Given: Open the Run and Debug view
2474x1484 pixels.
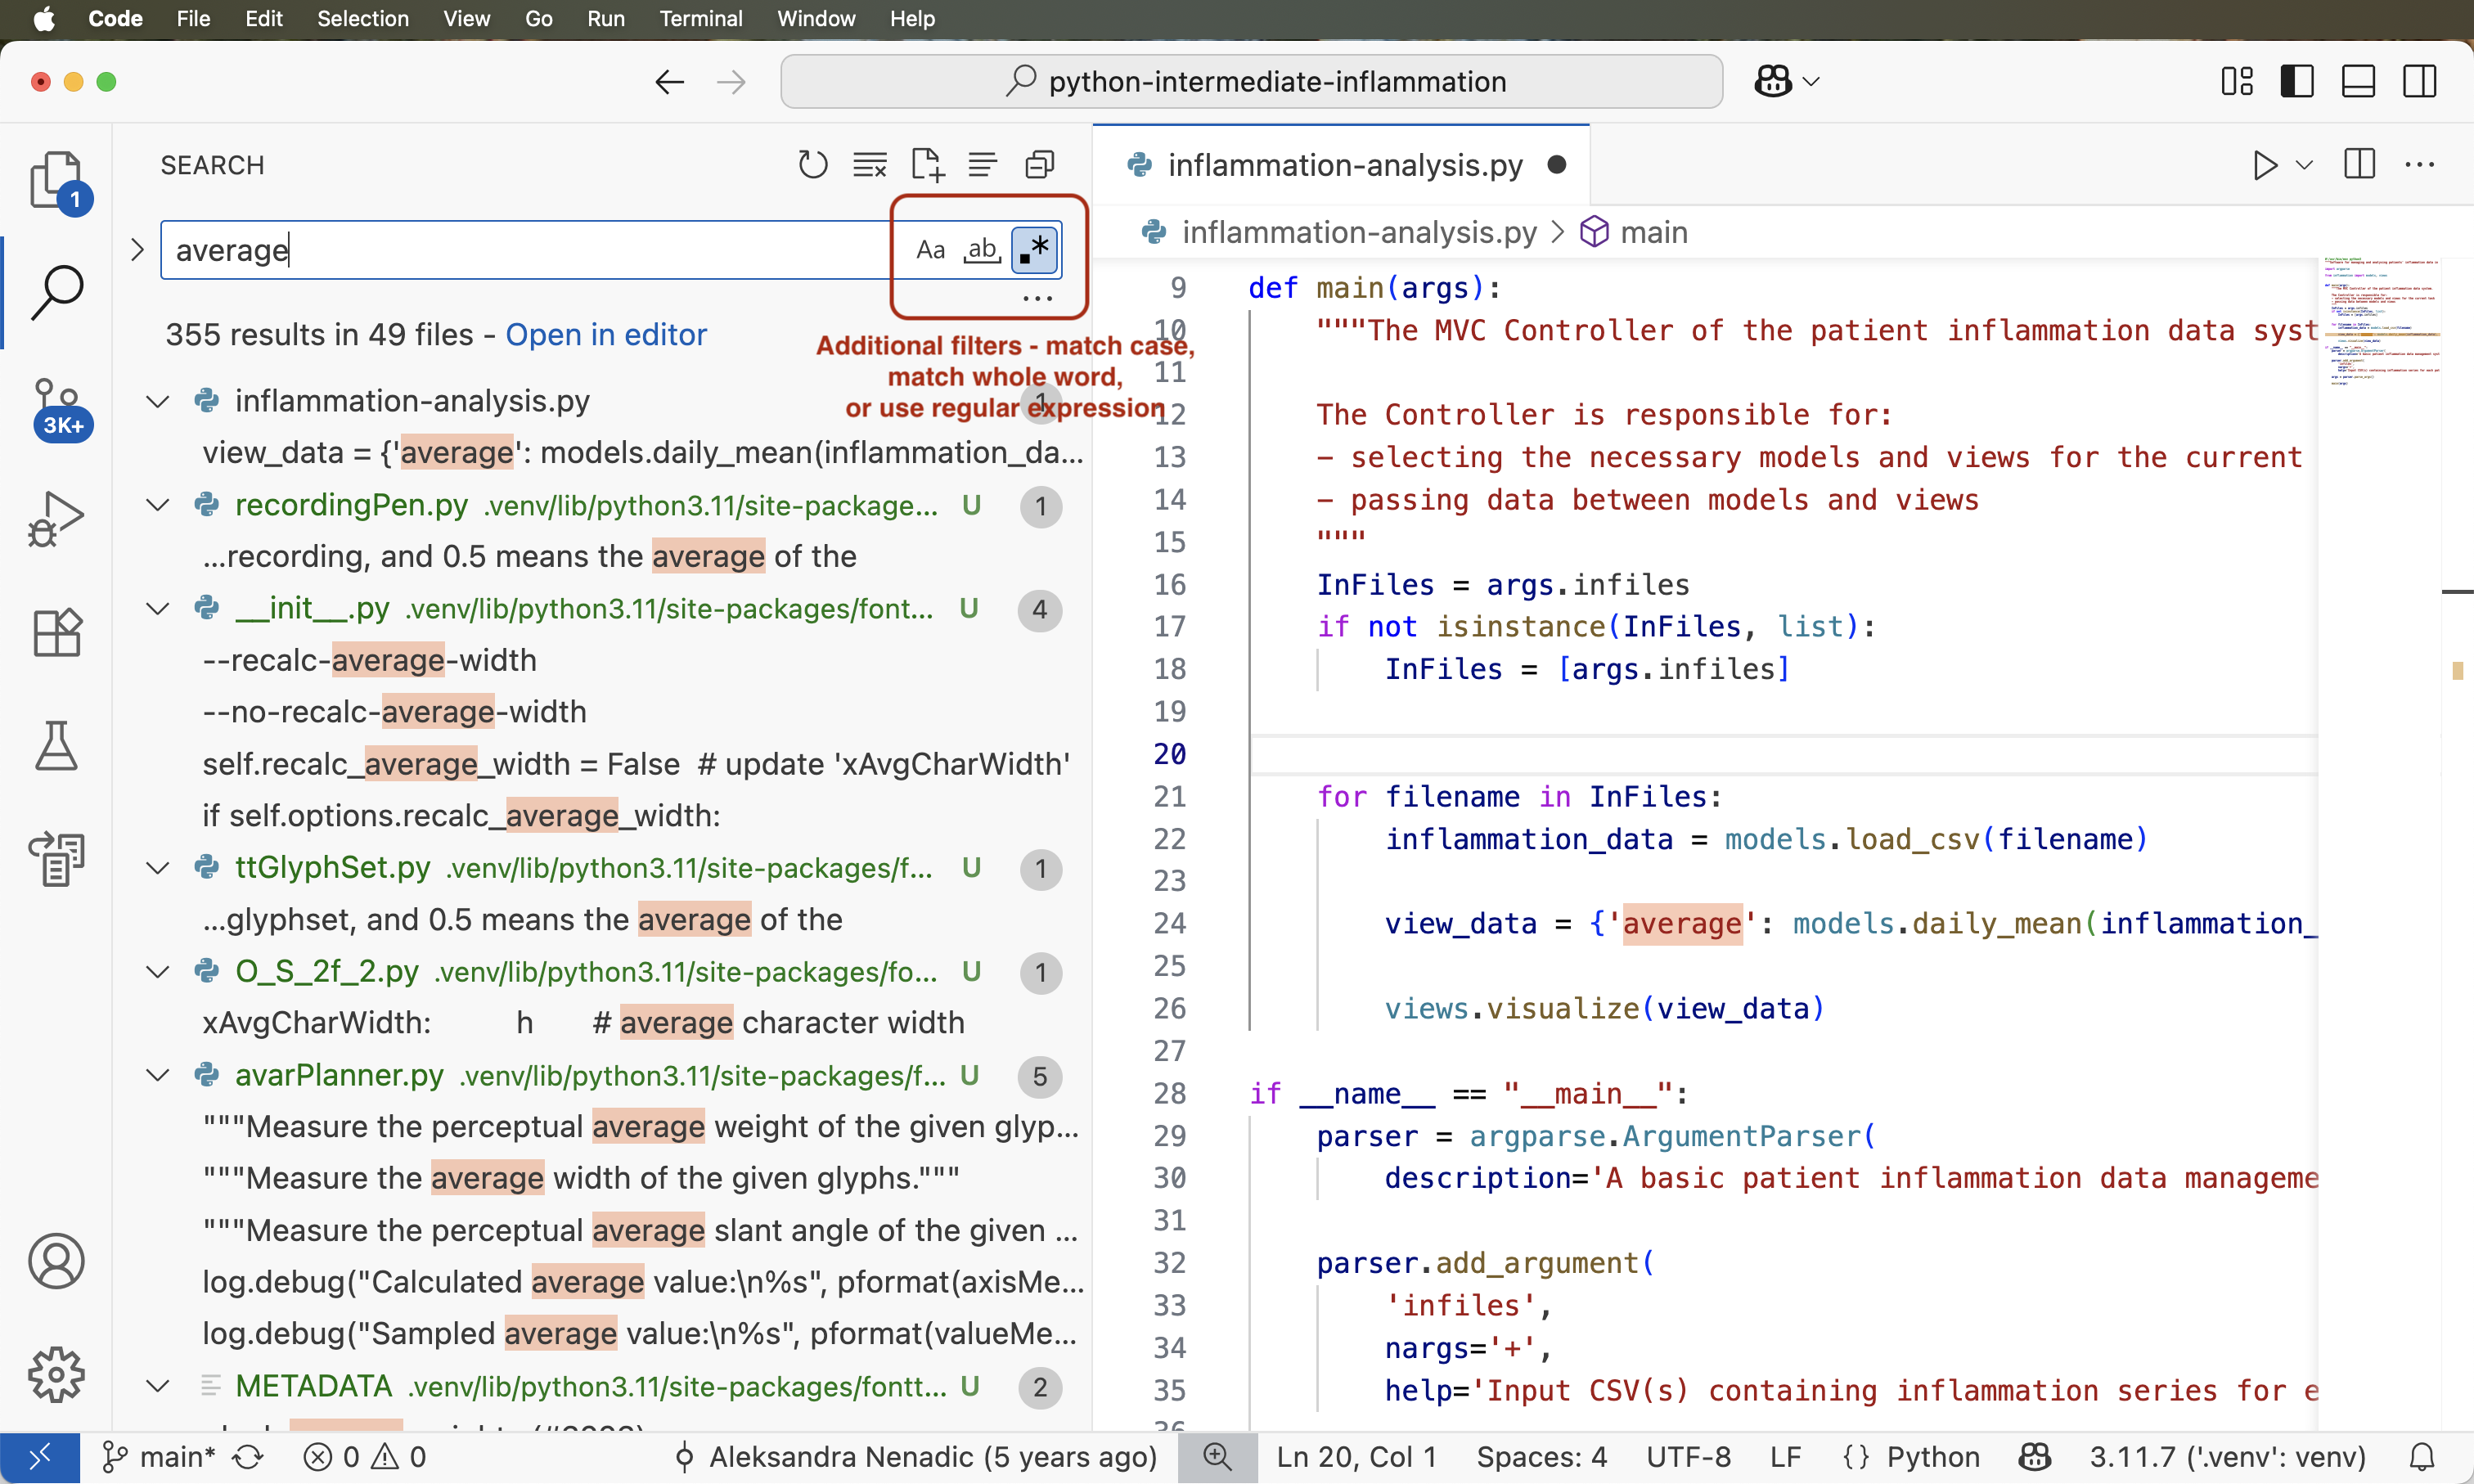Looking at the screenshot, I should click(57, 518).
